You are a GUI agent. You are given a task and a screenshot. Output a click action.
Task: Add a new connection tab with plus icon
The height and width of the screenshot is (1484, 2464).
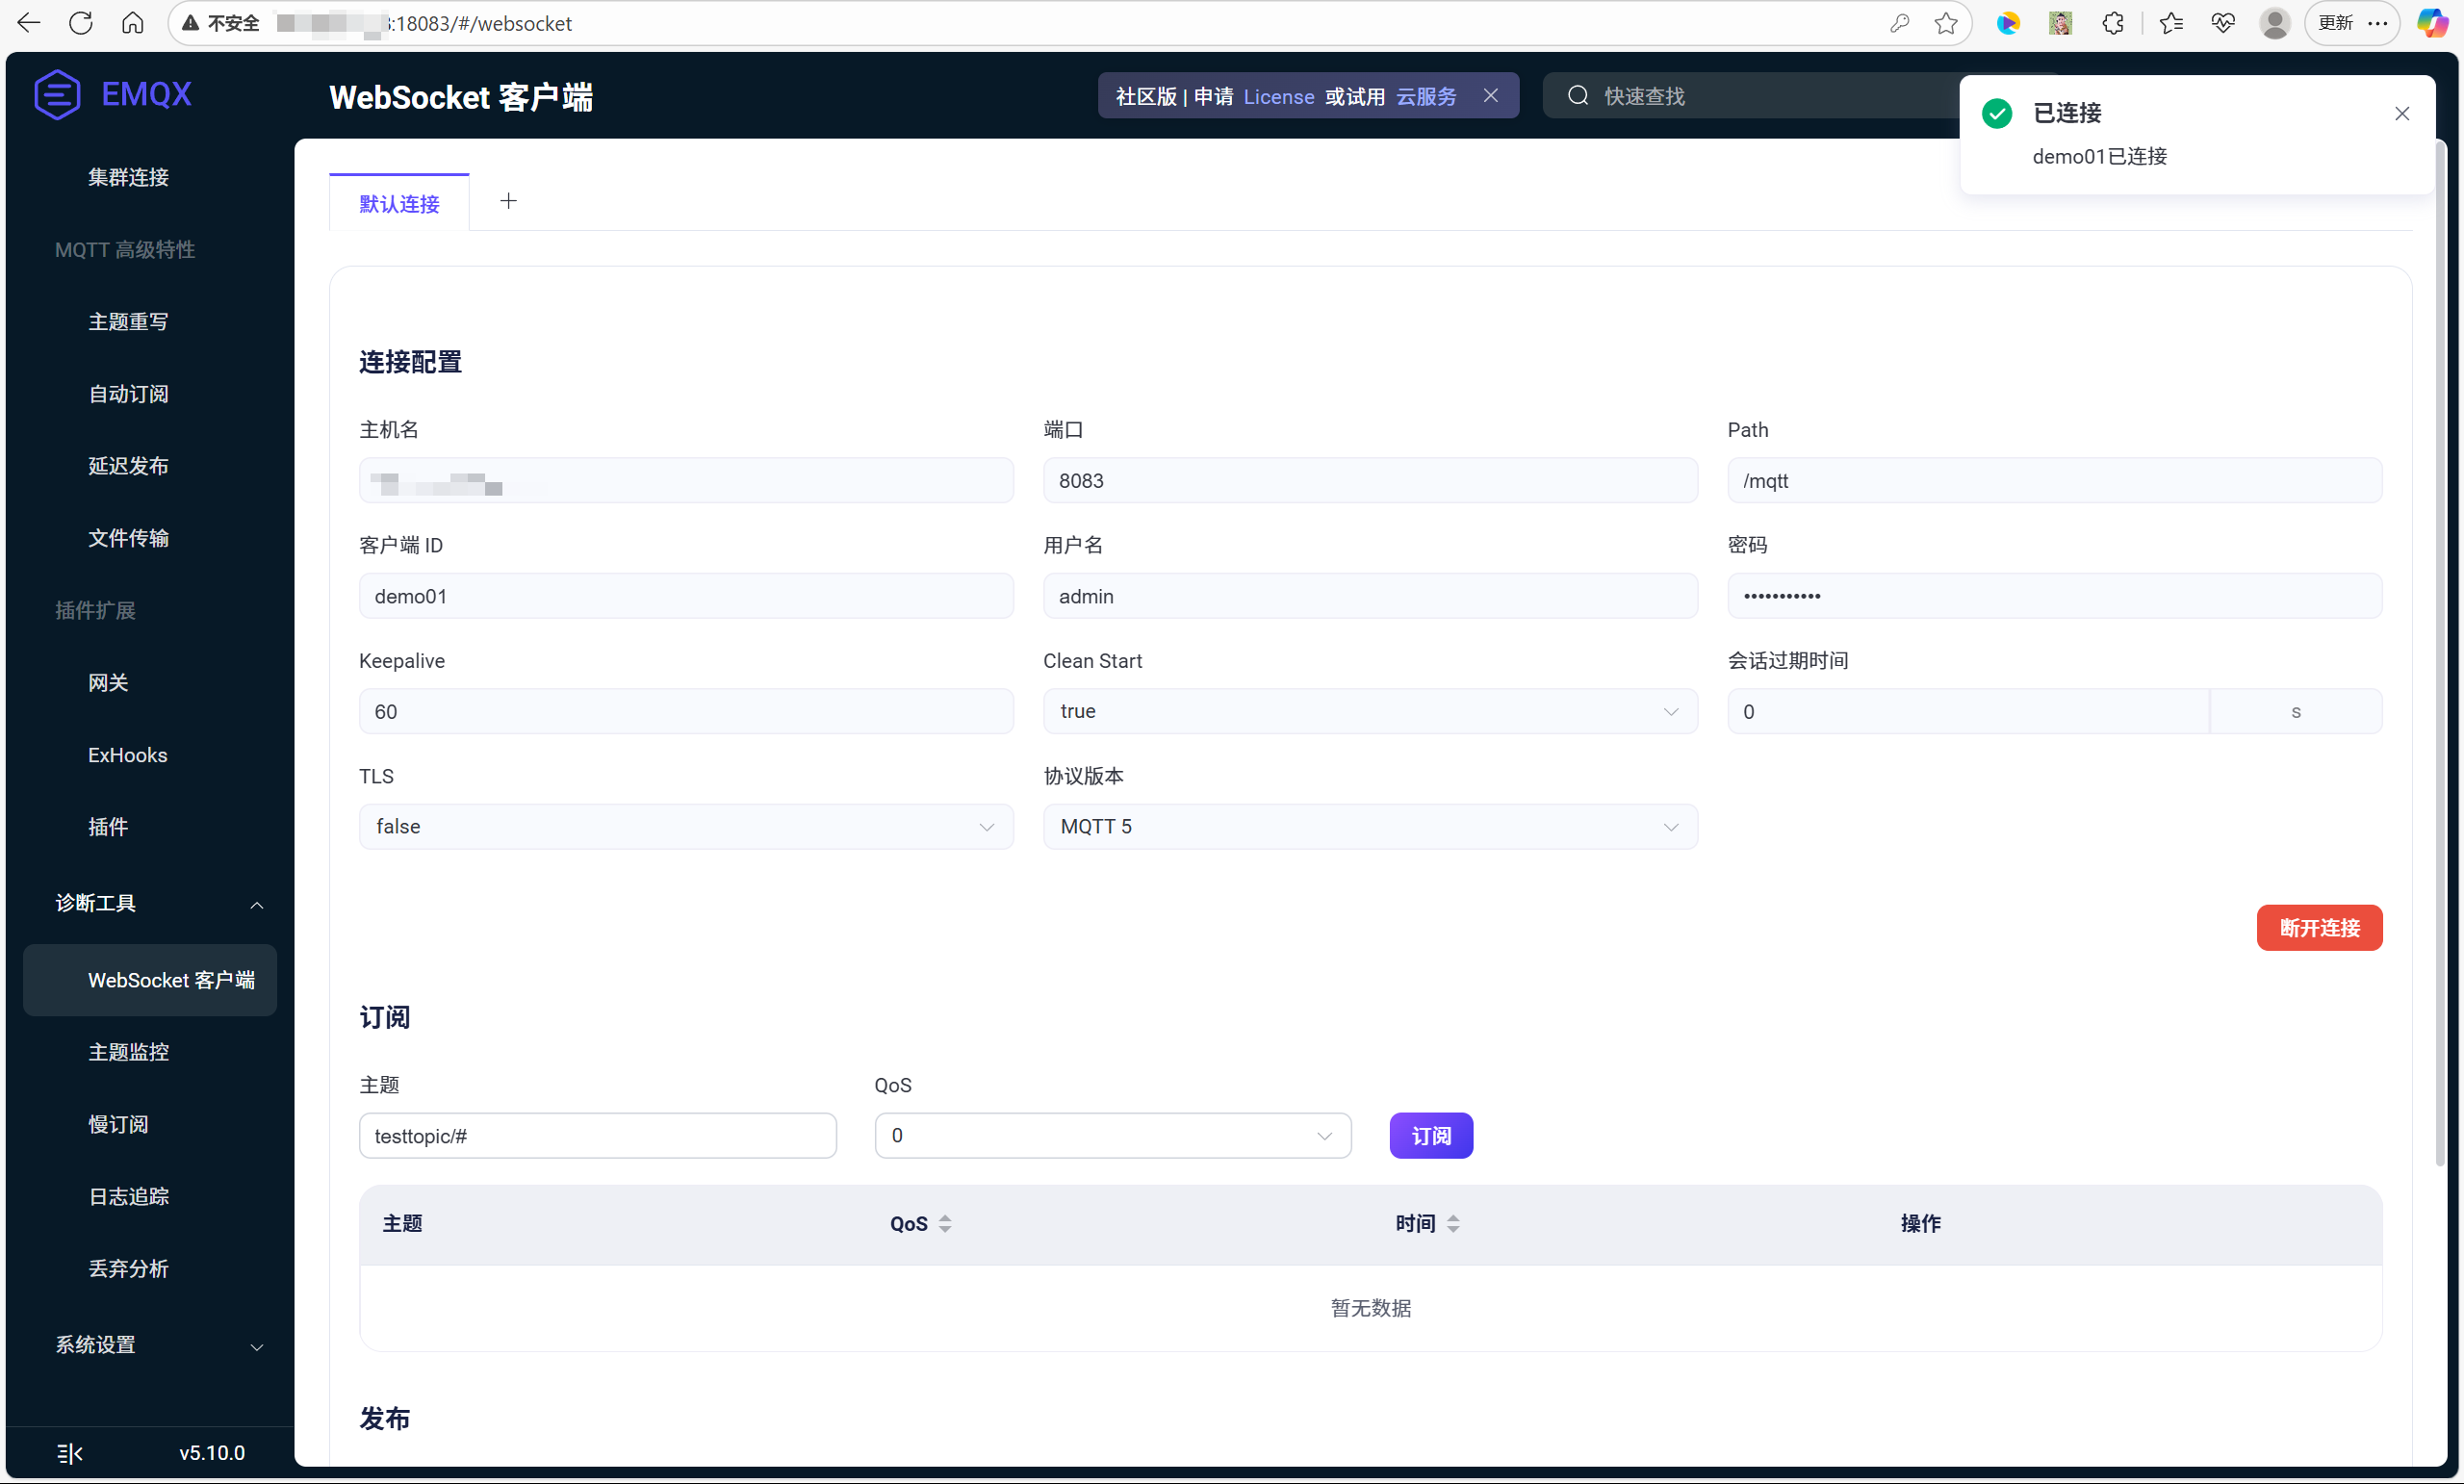508,201
